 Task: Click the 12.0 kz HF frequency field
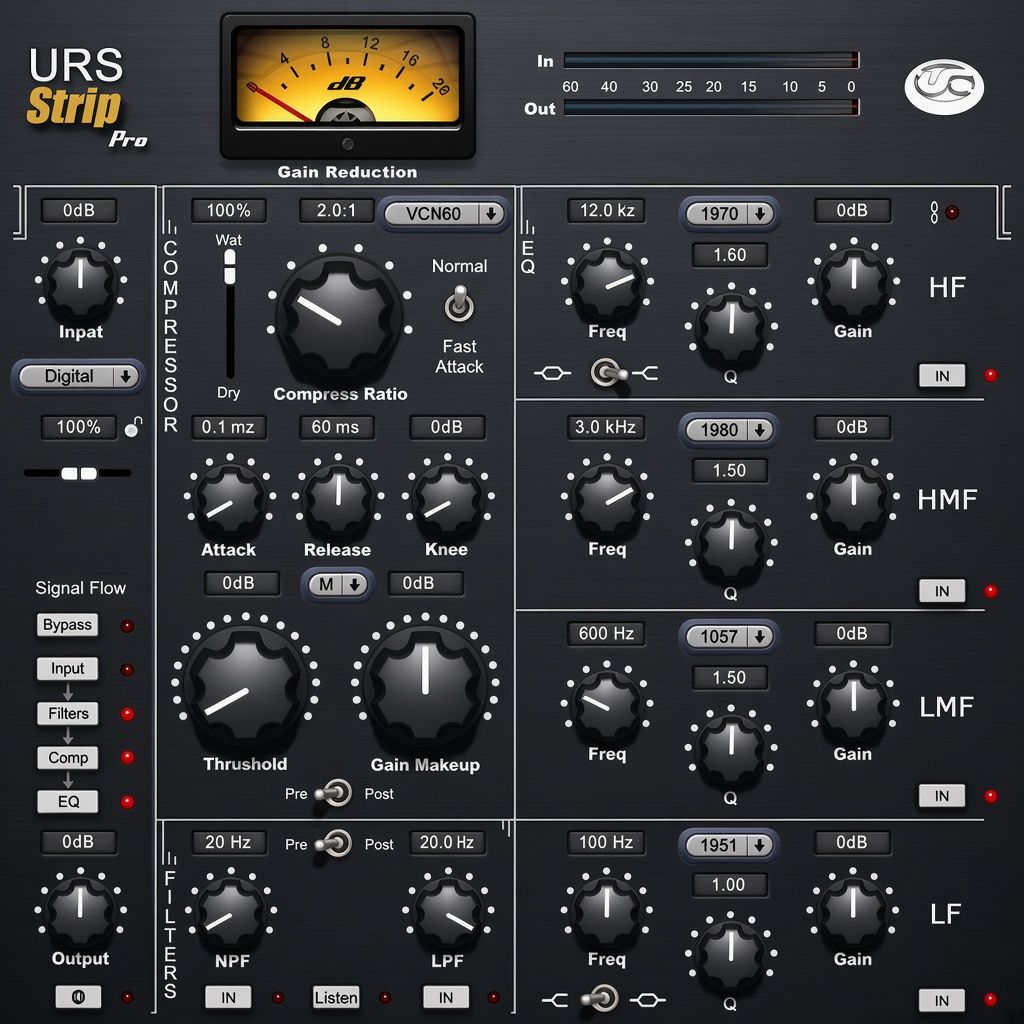(x=607, y=210)
